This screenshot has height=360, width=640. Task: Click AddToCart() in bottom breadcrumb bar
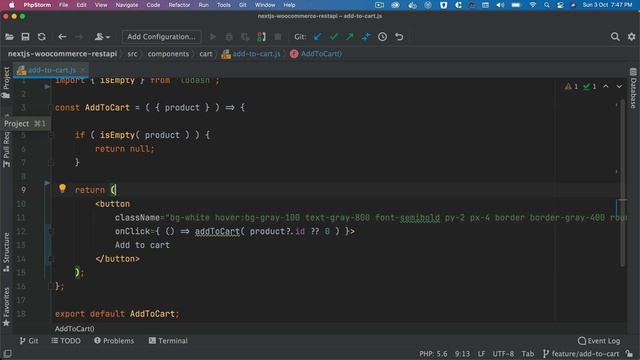tap(75, 329)
